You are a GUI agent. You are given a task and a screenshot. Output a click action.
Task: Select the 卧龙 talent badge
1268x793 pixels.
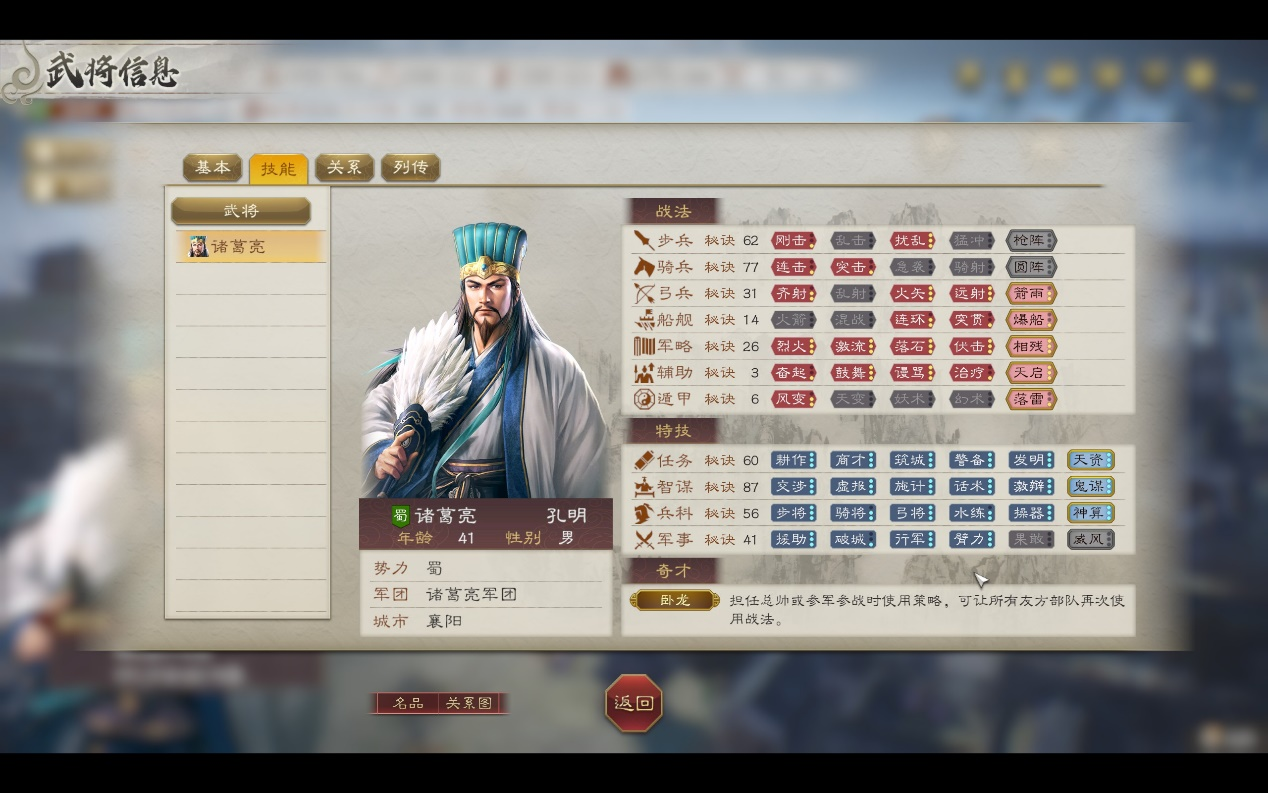[675, 600]
